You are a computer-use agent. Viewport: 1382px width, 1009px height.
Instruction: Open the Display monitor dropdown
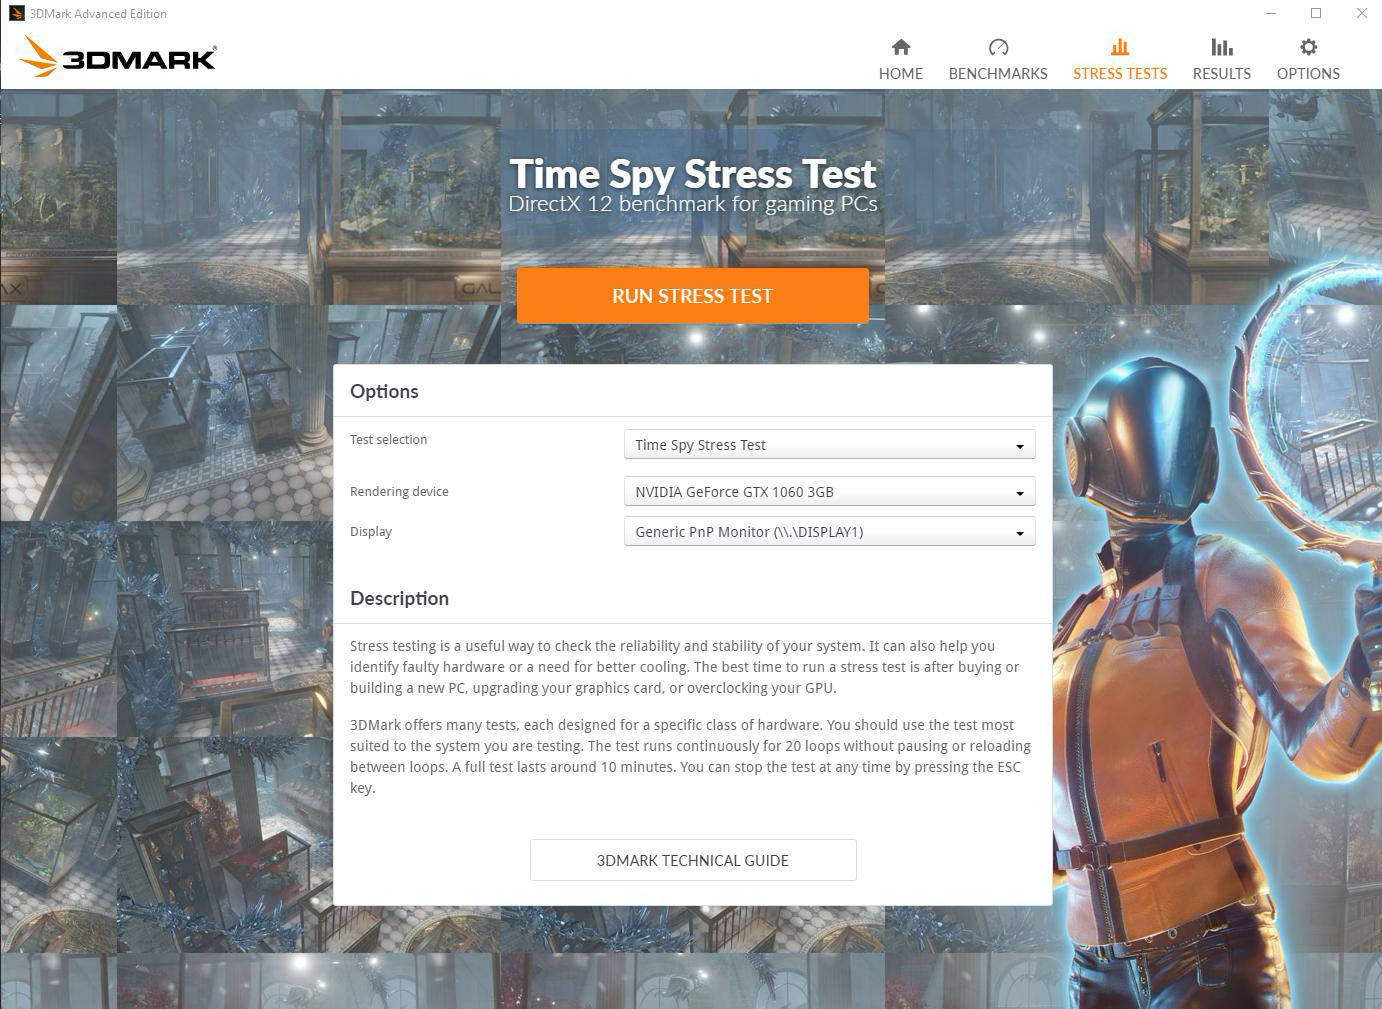pyautogui.click(x=829, y=532)
